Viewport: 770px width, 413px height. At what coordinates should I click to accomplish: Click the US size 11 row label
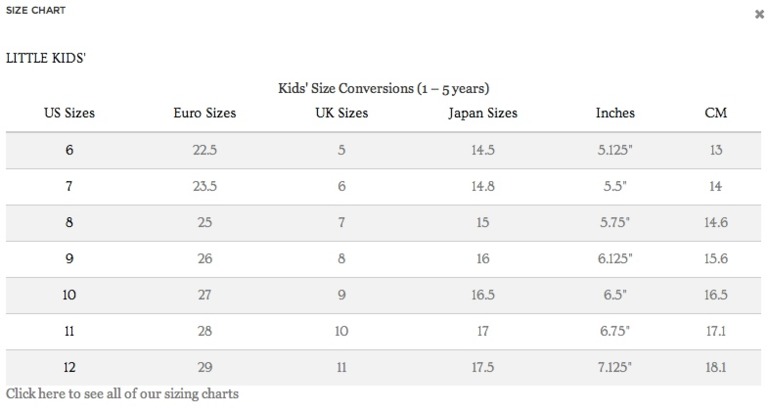click(x=69, y=331)
